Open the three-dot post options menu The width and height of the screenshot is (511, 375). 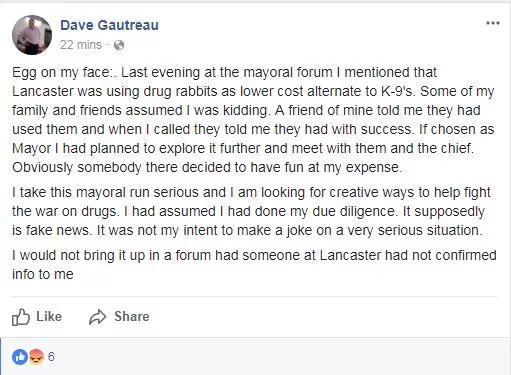point(492,23)
